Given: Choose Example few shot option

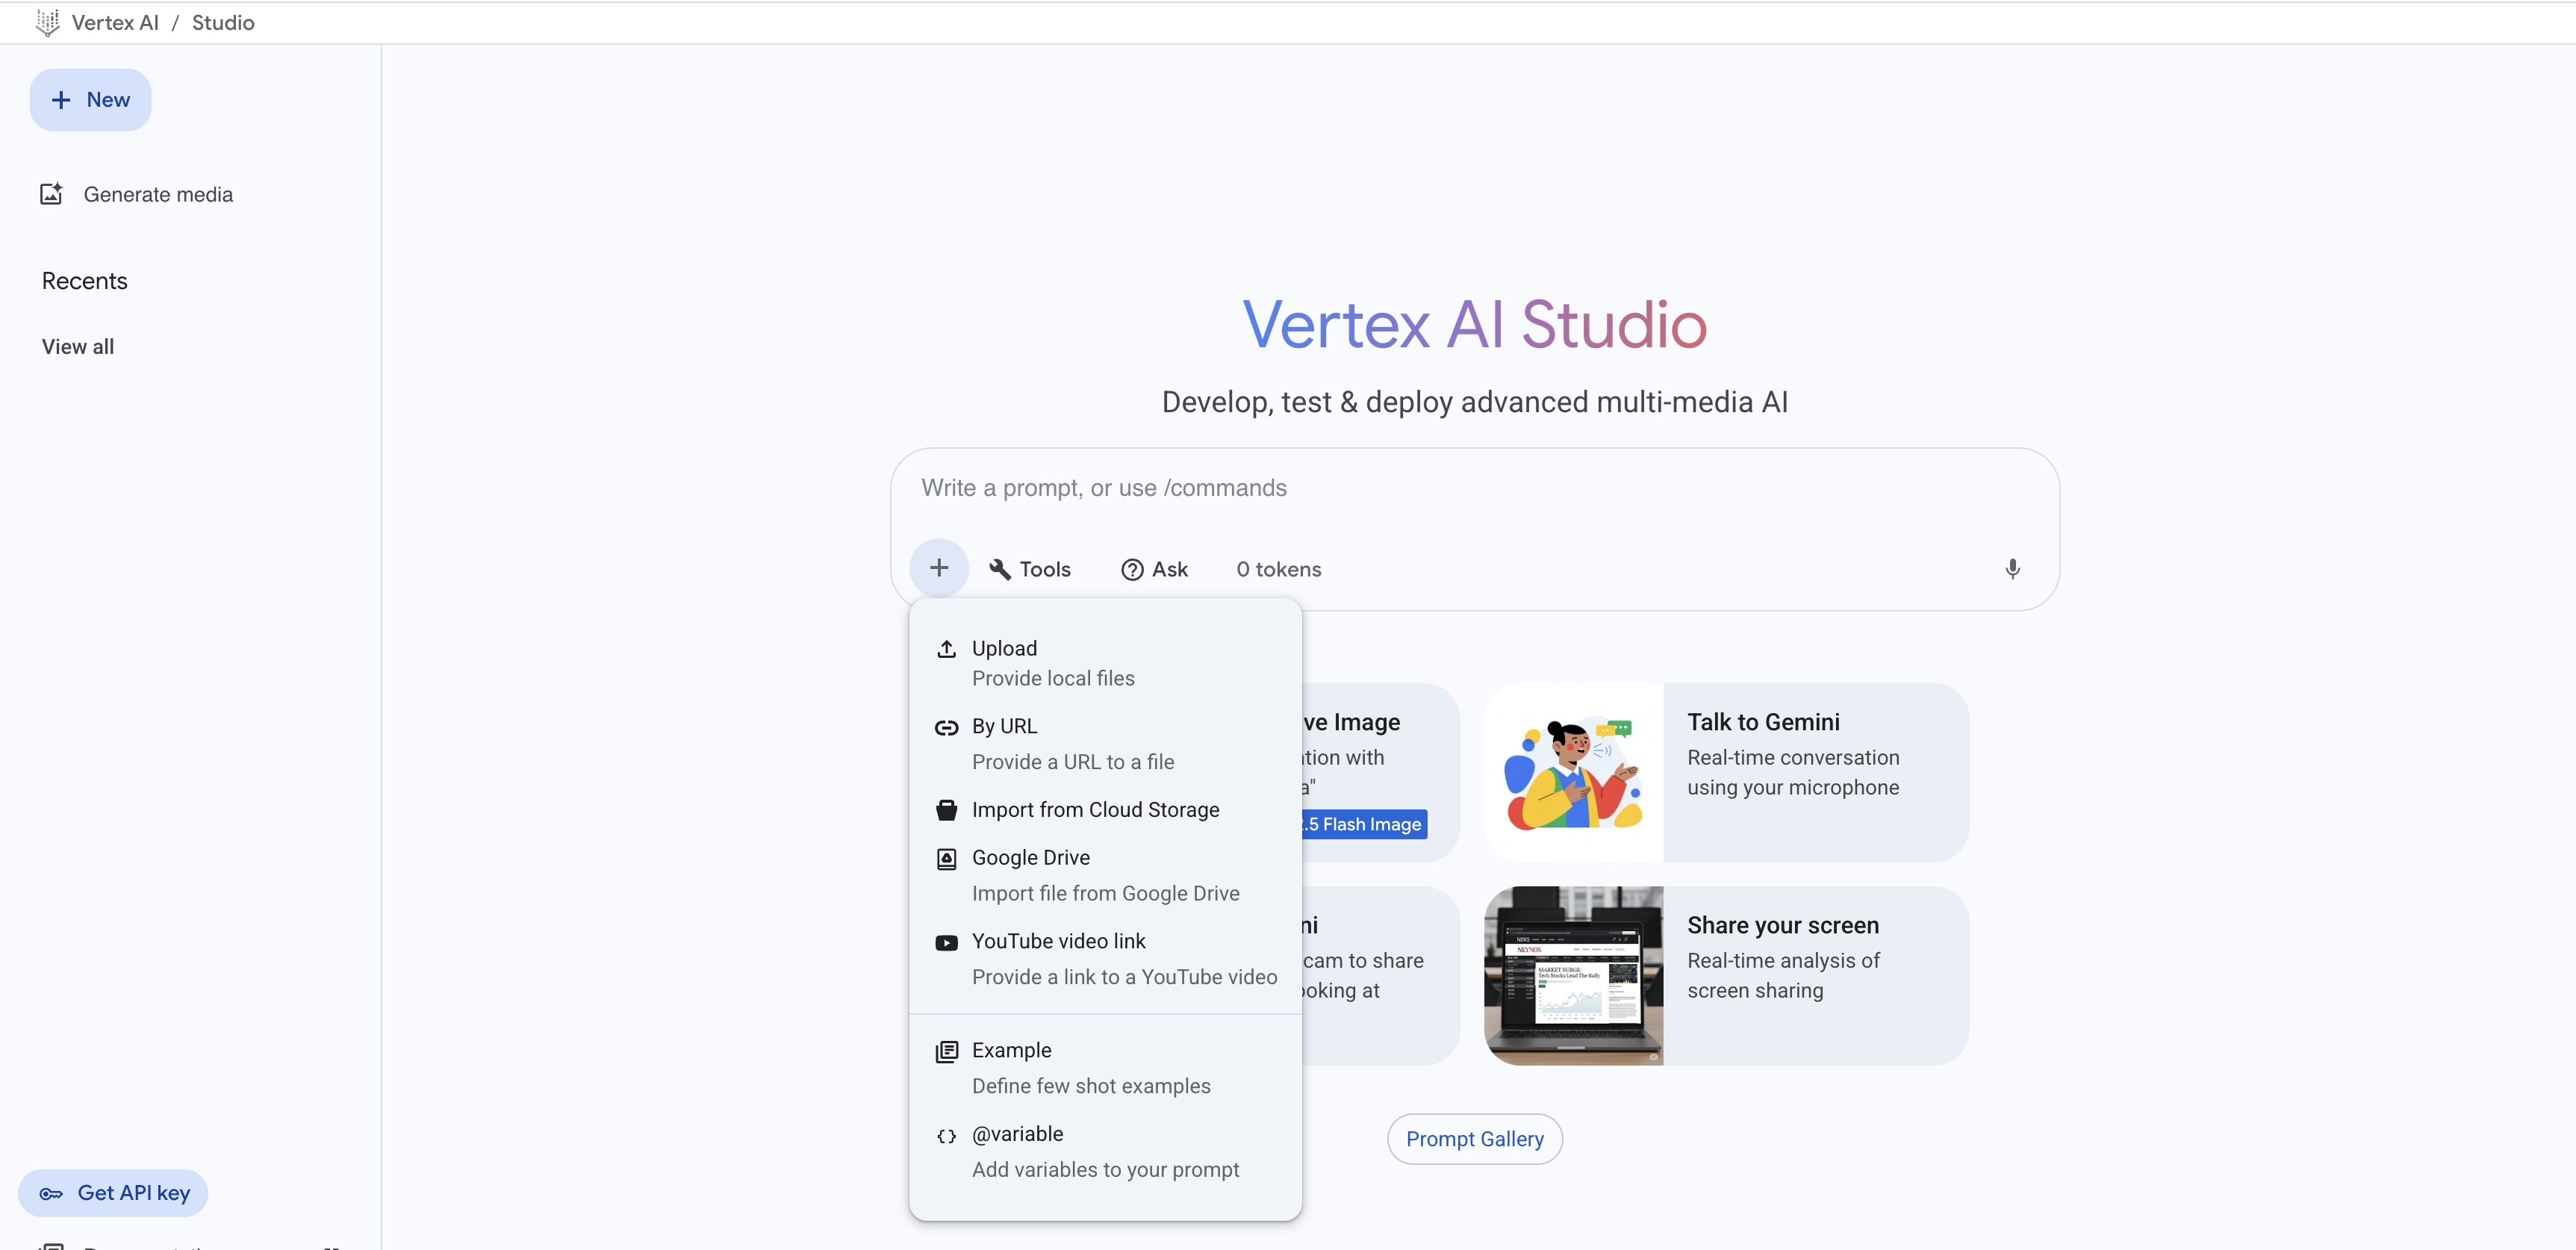Looking at the screenshot, I should click(1105, 1068).
